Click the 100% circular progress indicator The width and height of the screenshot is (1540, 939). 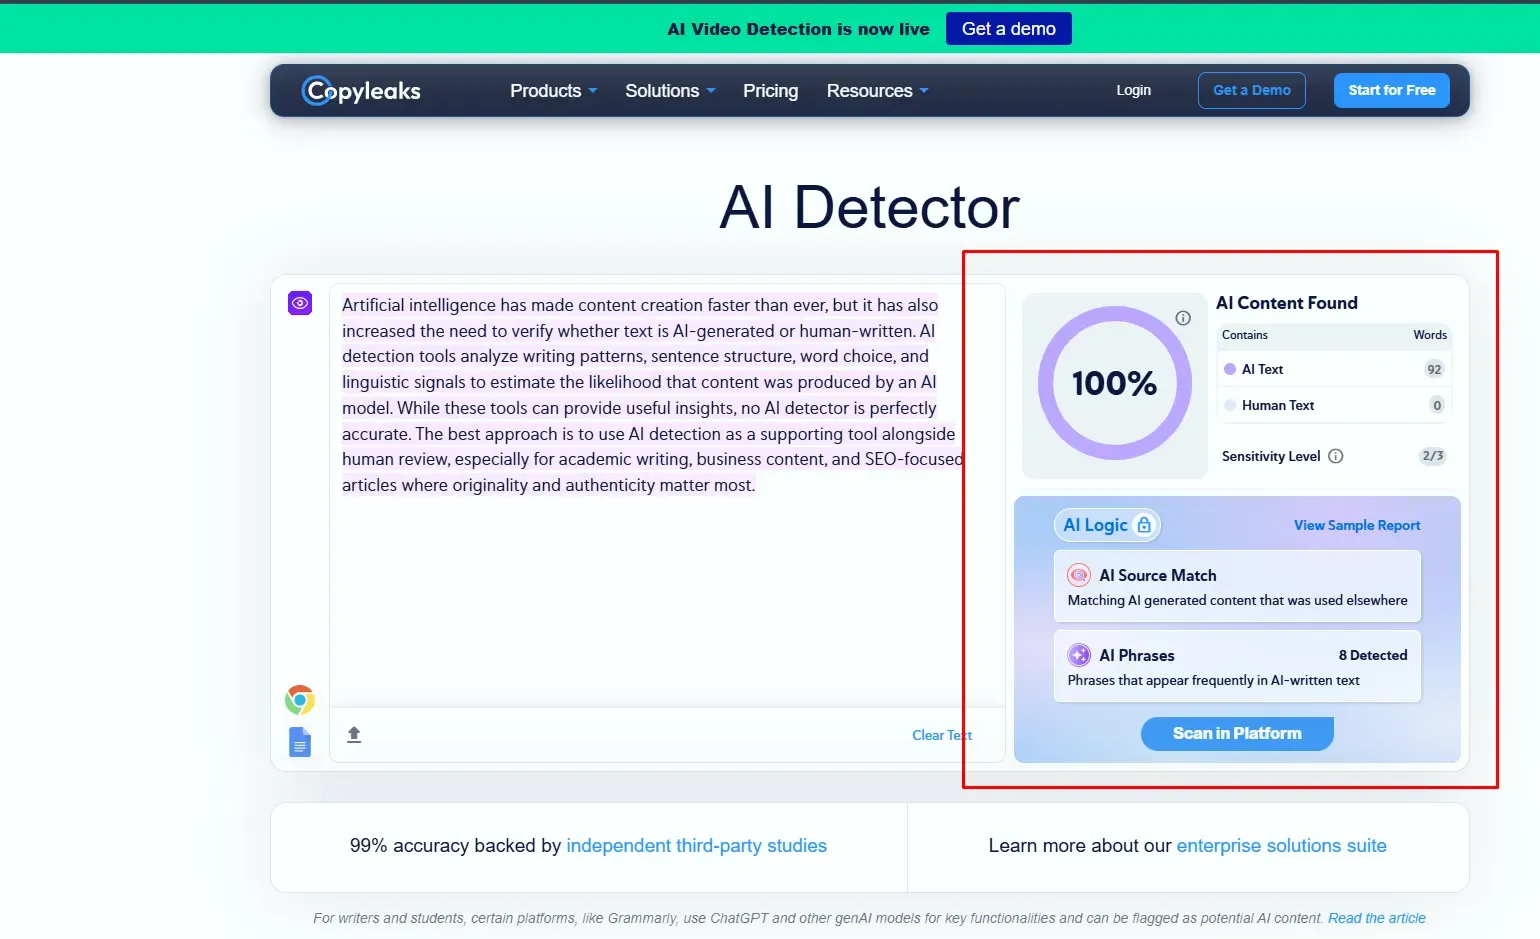1114,383
